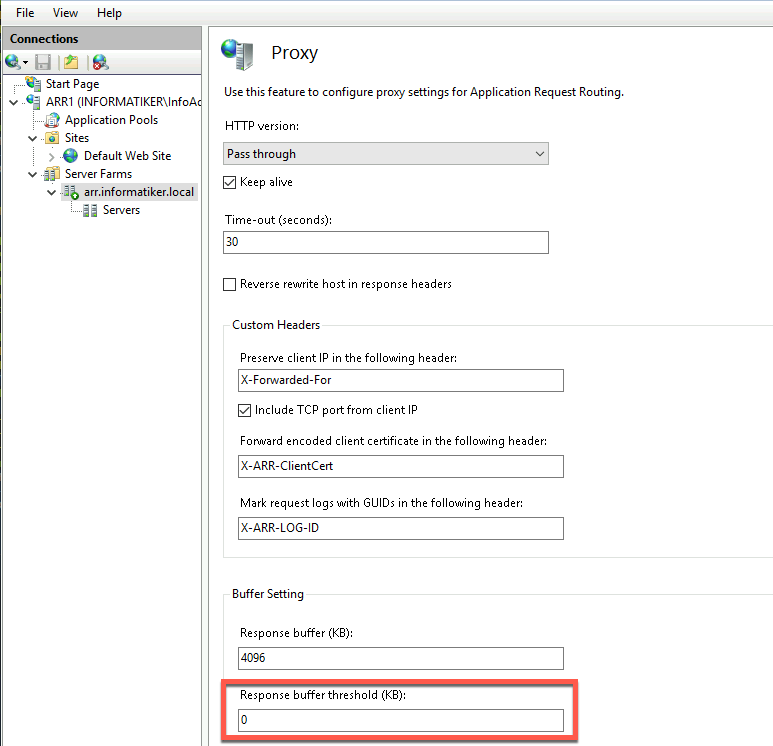The width and height of the screenshot is (773, 746).
Task: Select arr.informatiker.local server farm
Action: click(139, 192)
